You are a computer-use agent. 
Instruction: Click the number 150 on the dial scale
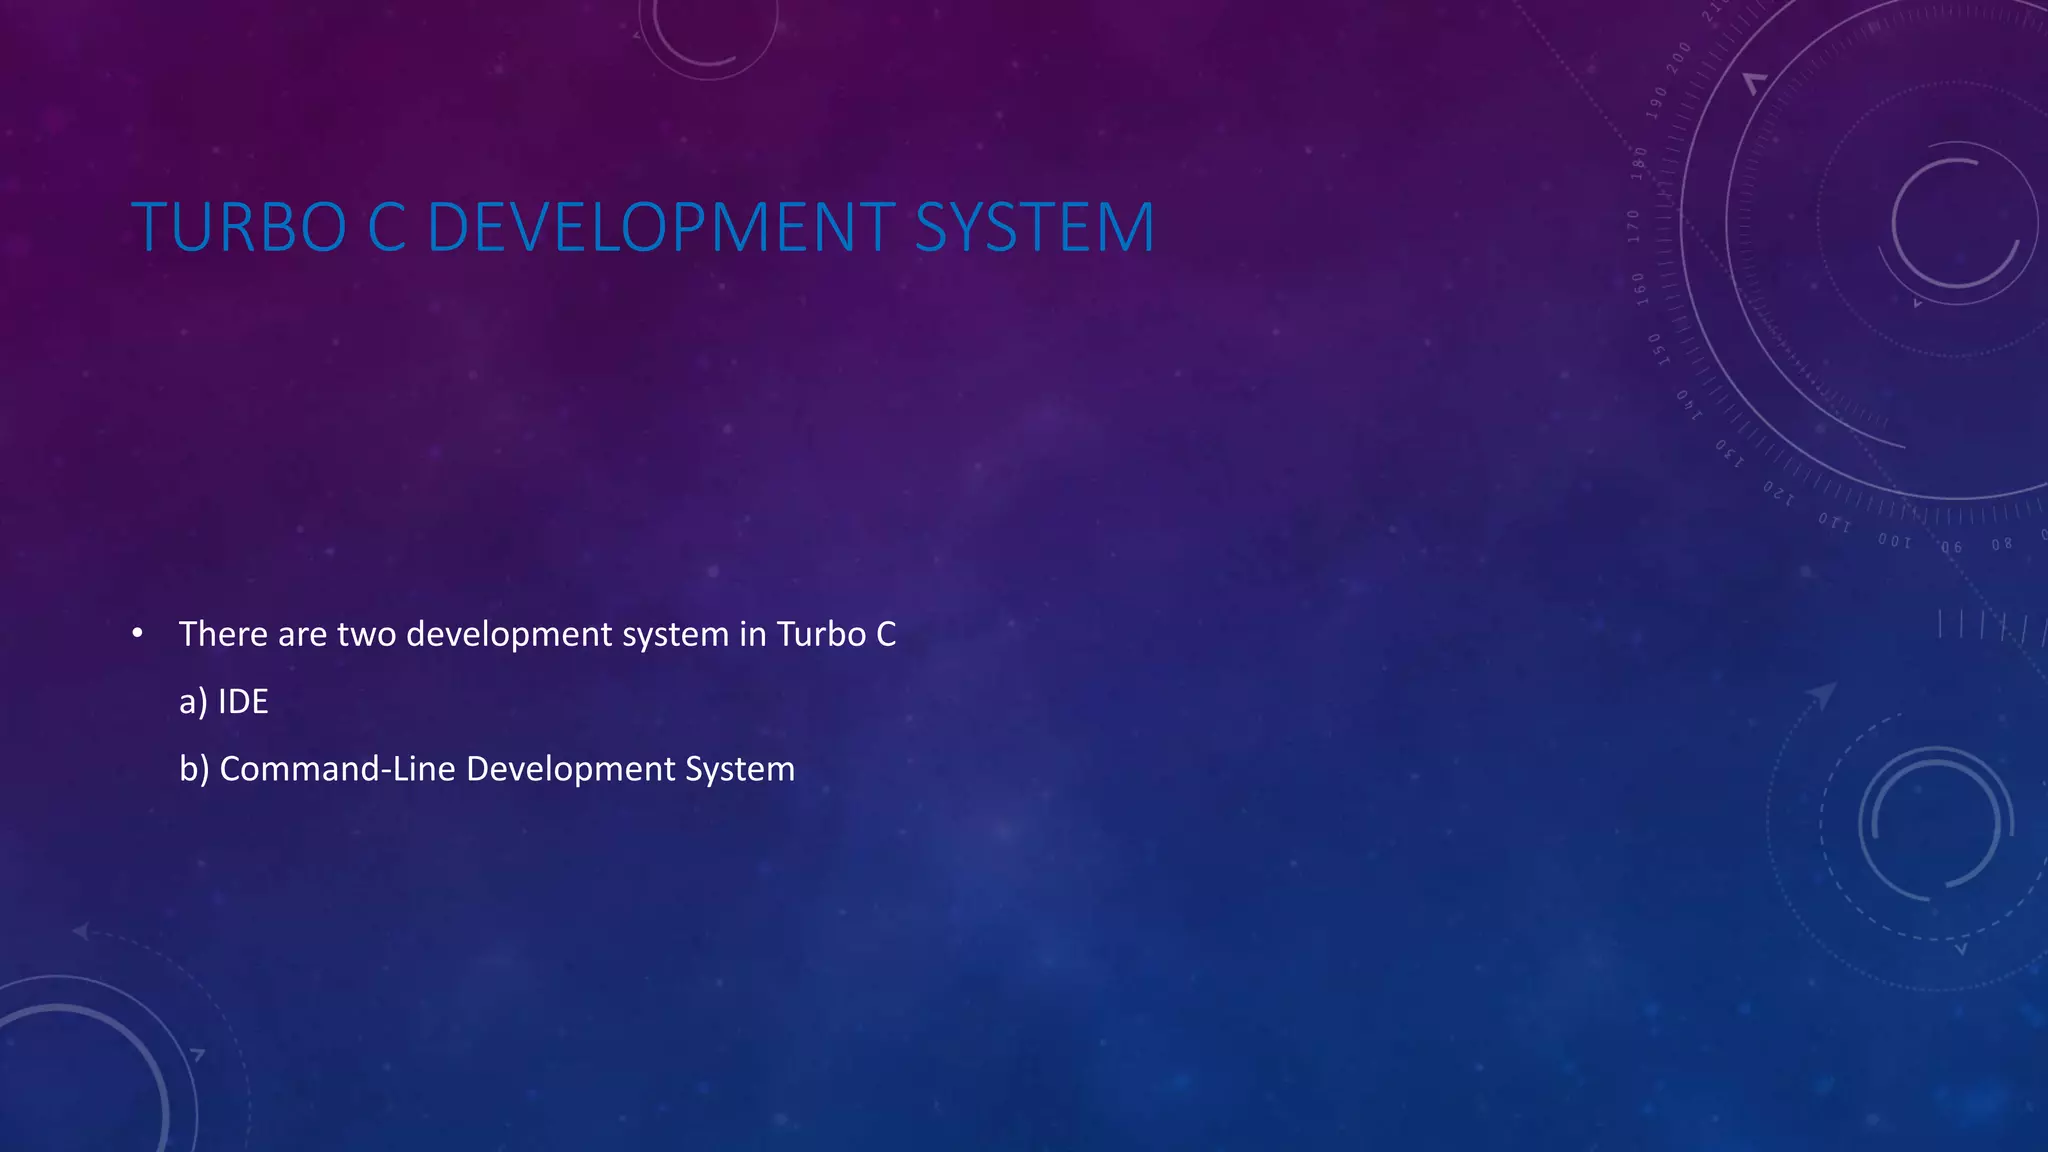(x=1657, y=349)
